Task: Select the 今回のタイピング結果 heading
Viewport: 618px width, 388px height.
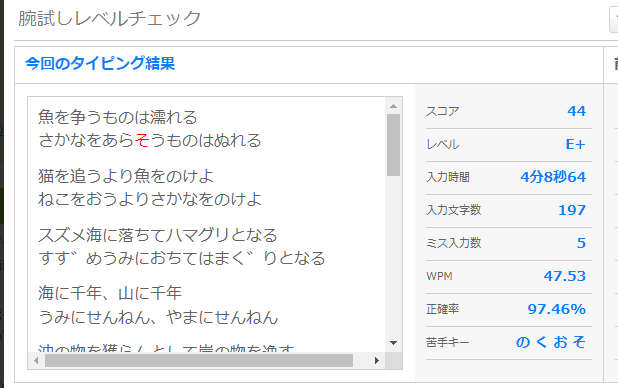Action: coord(100,63)
